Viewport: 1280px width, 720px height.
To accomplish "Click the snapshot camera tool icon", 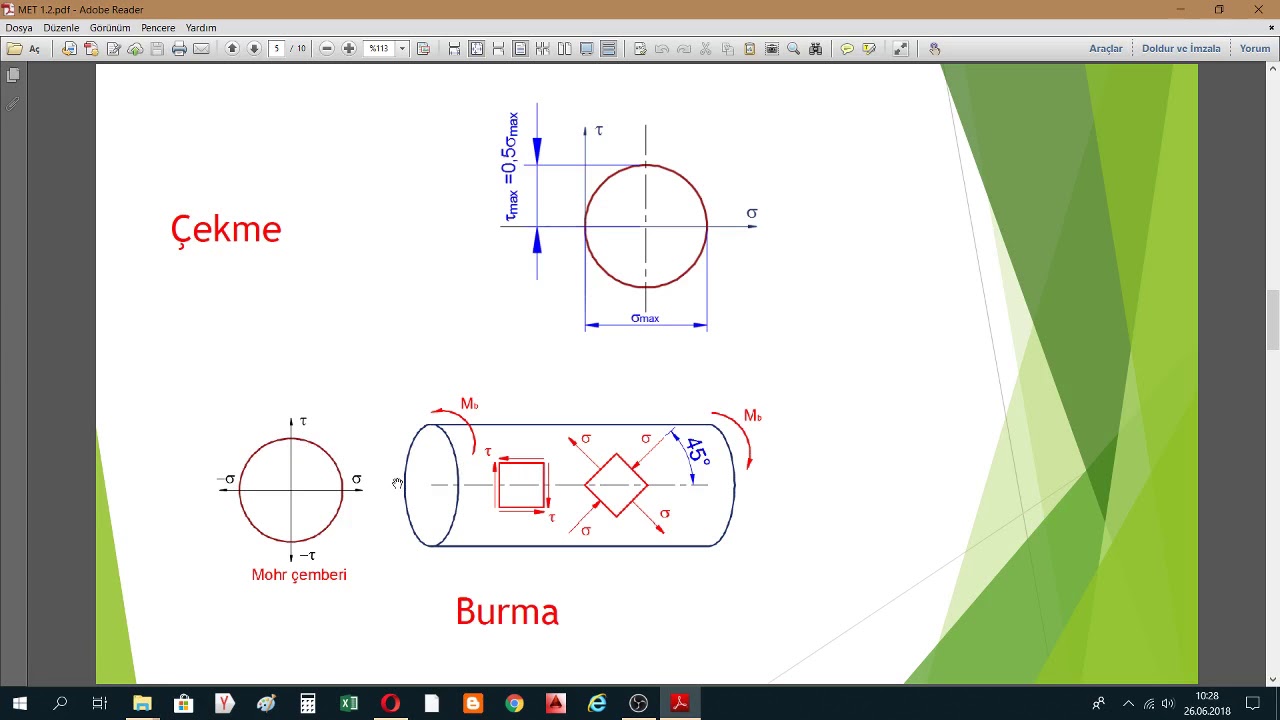I will coord(771,48).
